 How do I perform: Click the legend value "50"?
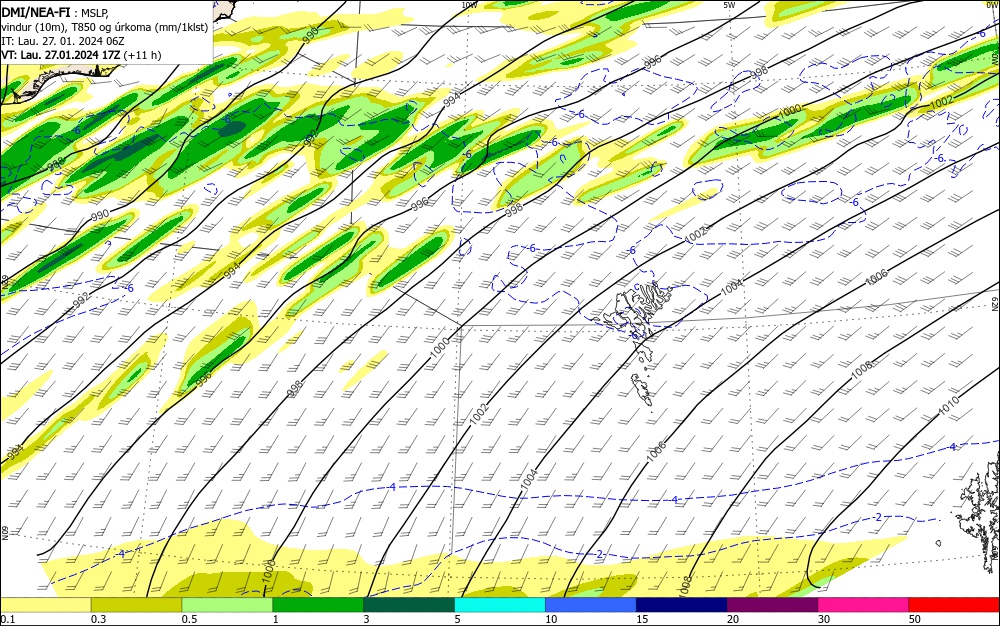point(915,619)
